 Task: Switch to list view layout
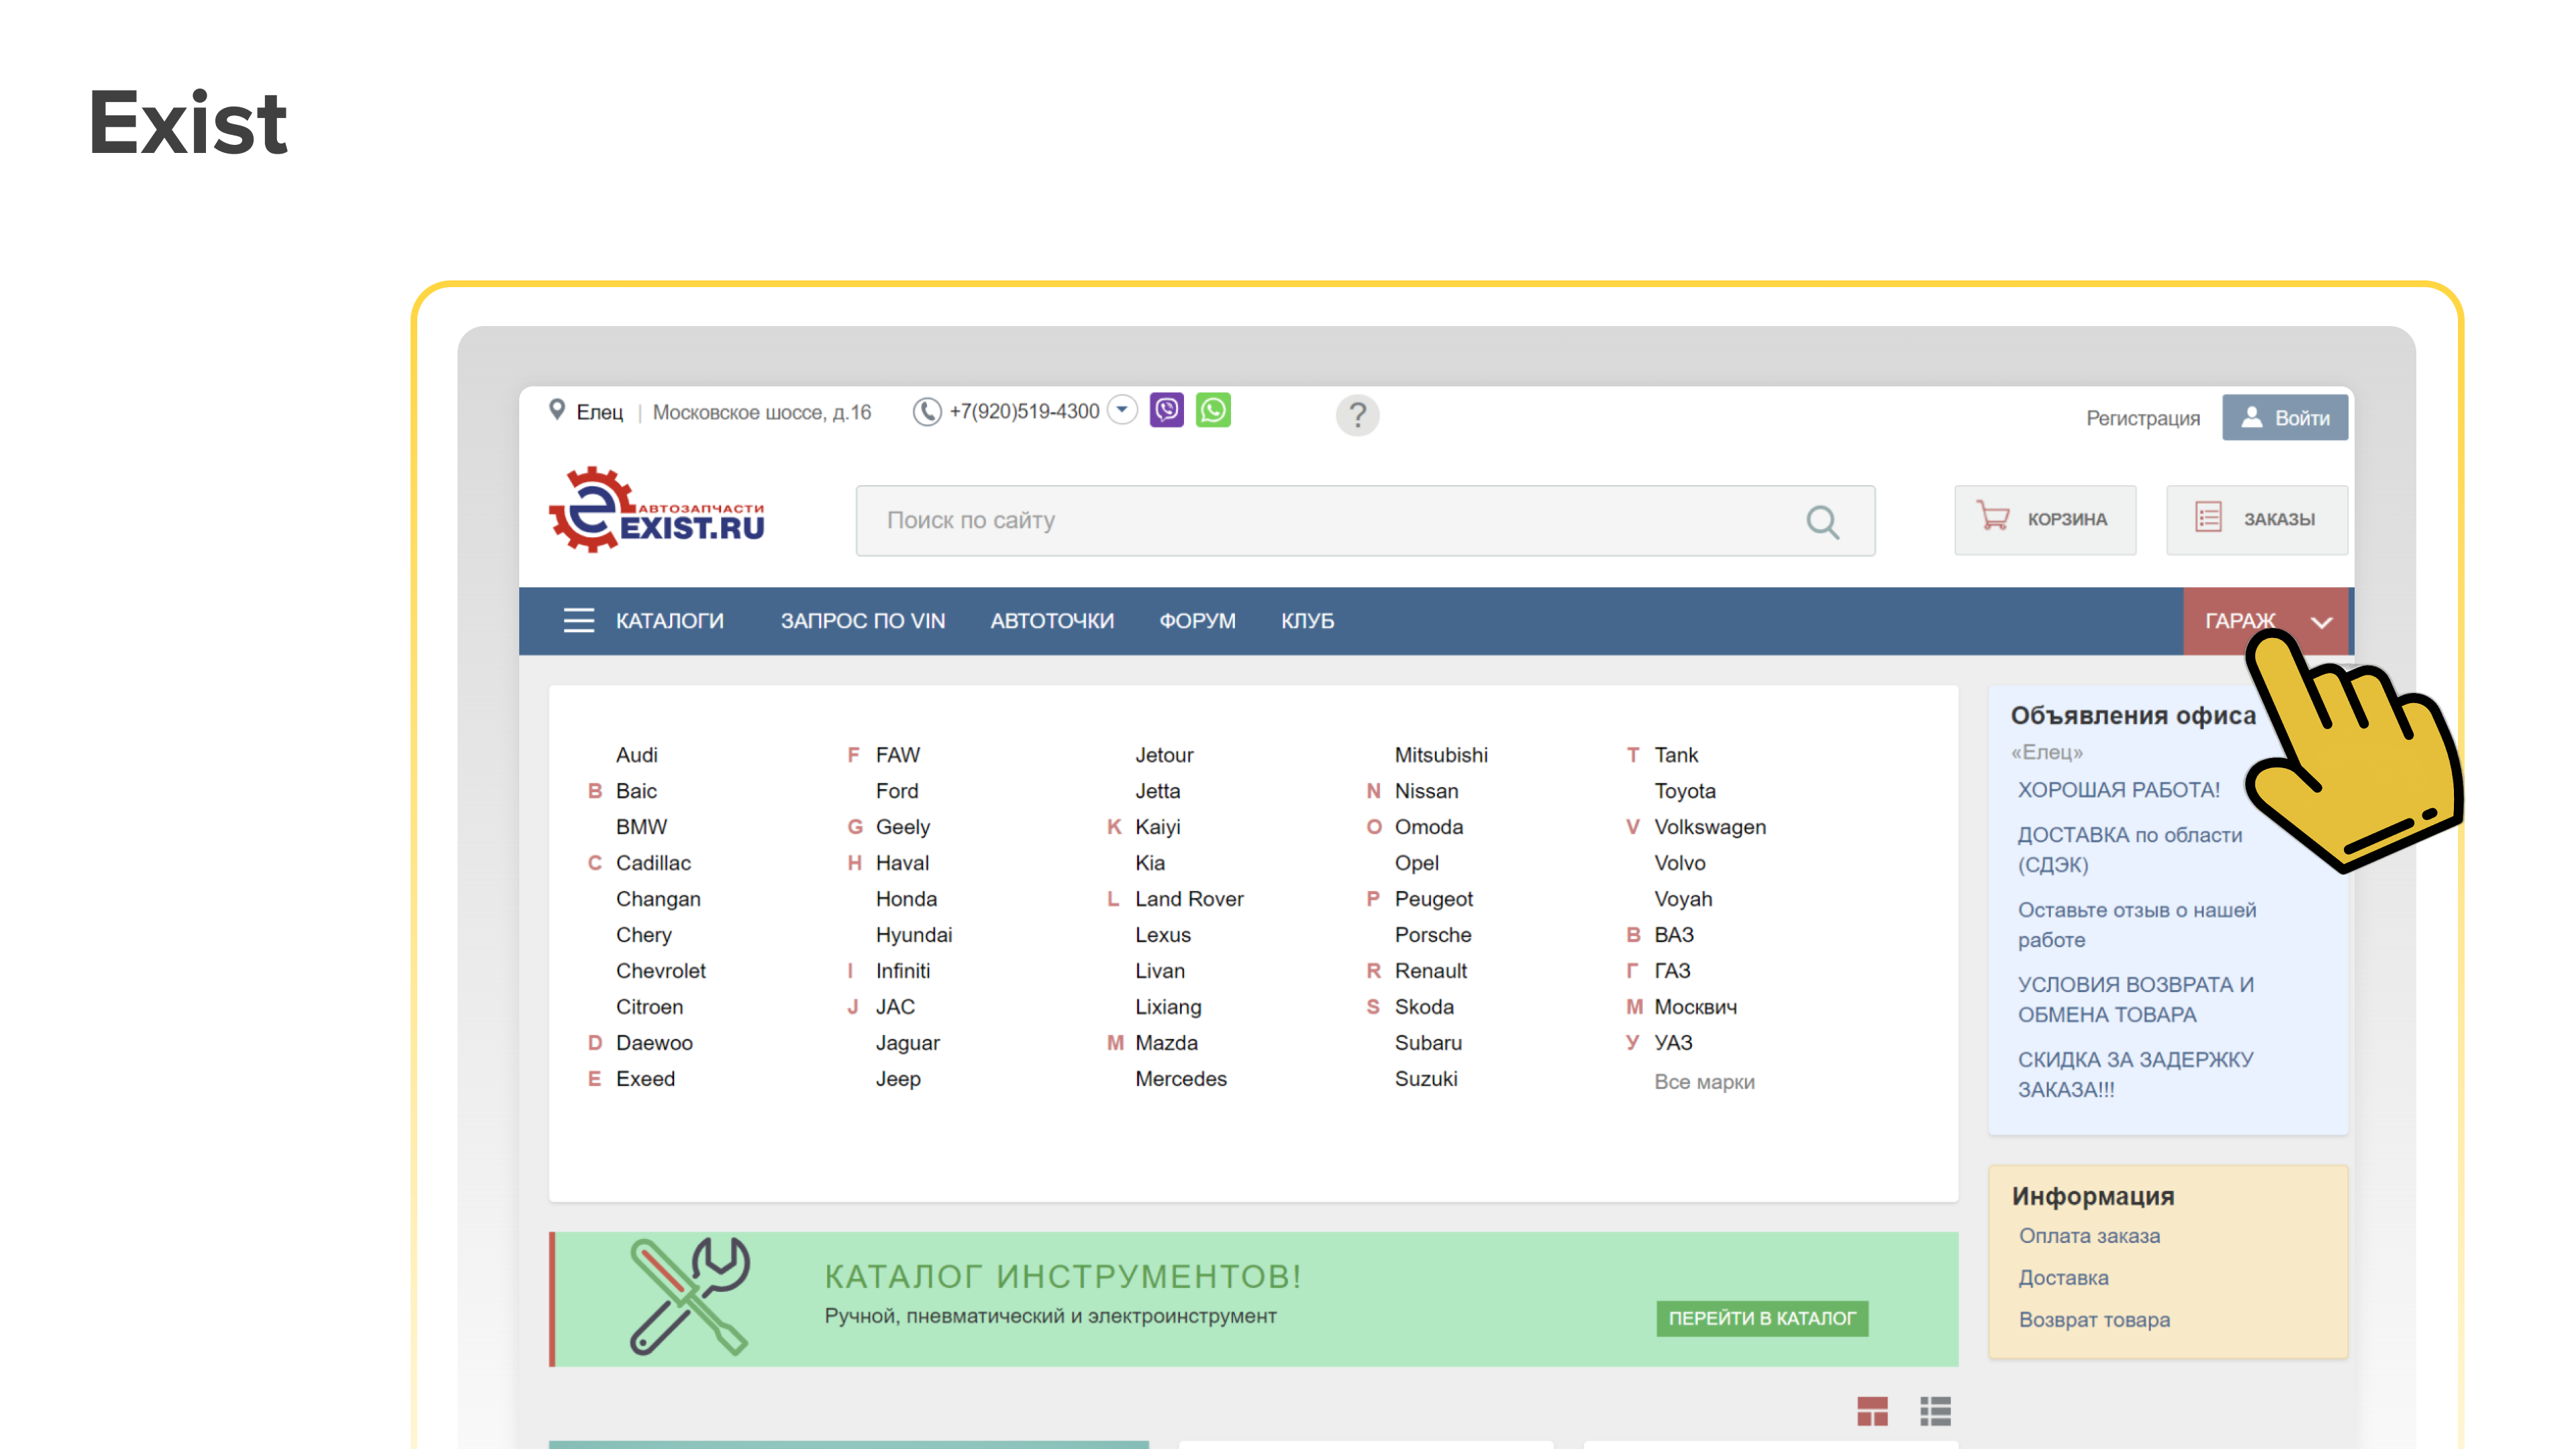(1935, 1411)
